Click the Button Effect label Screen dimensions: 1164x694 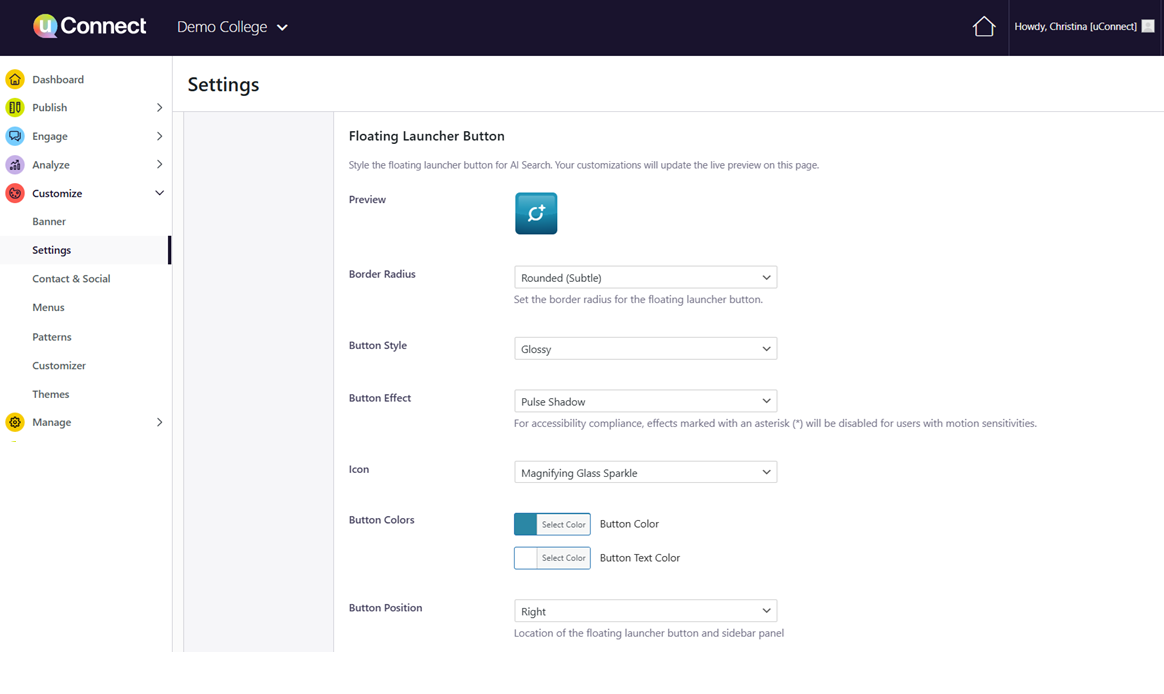380,398
